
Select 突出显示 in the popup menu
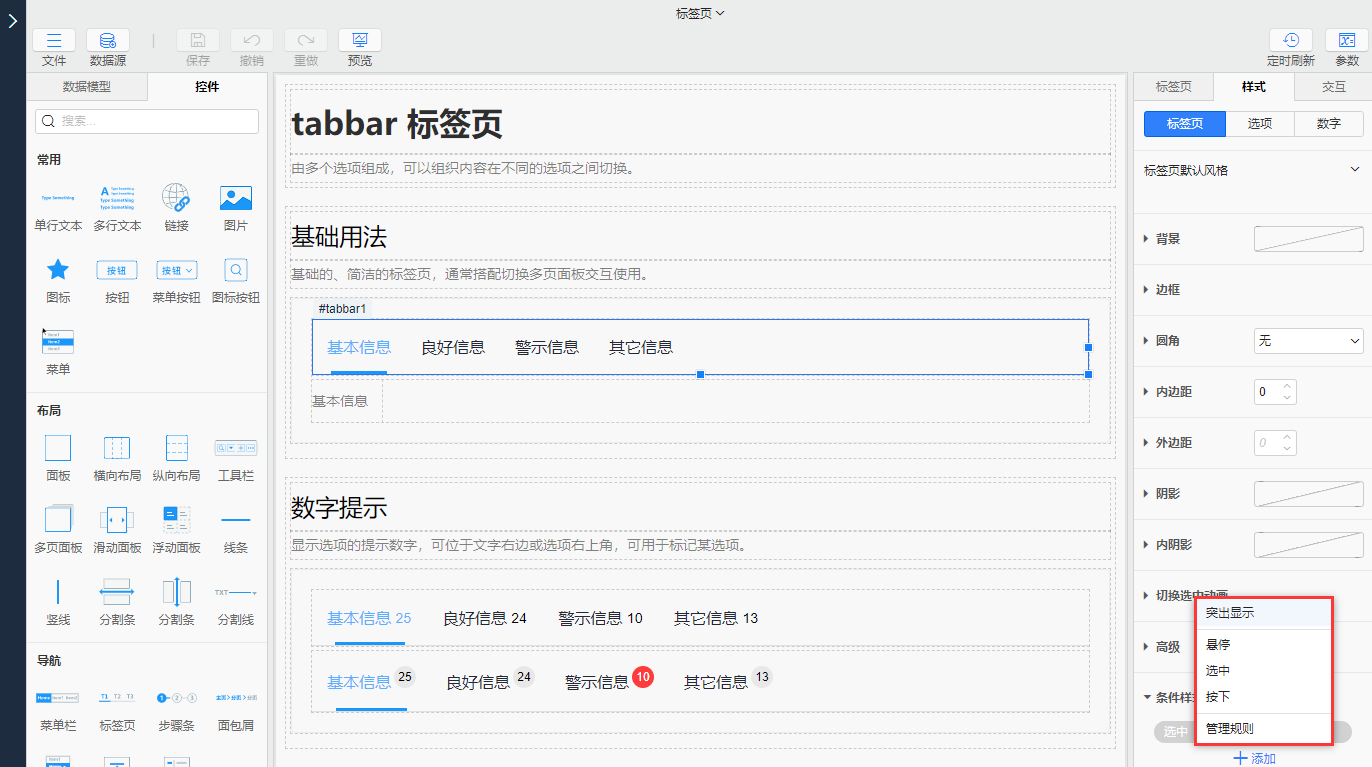point(1229,613)
